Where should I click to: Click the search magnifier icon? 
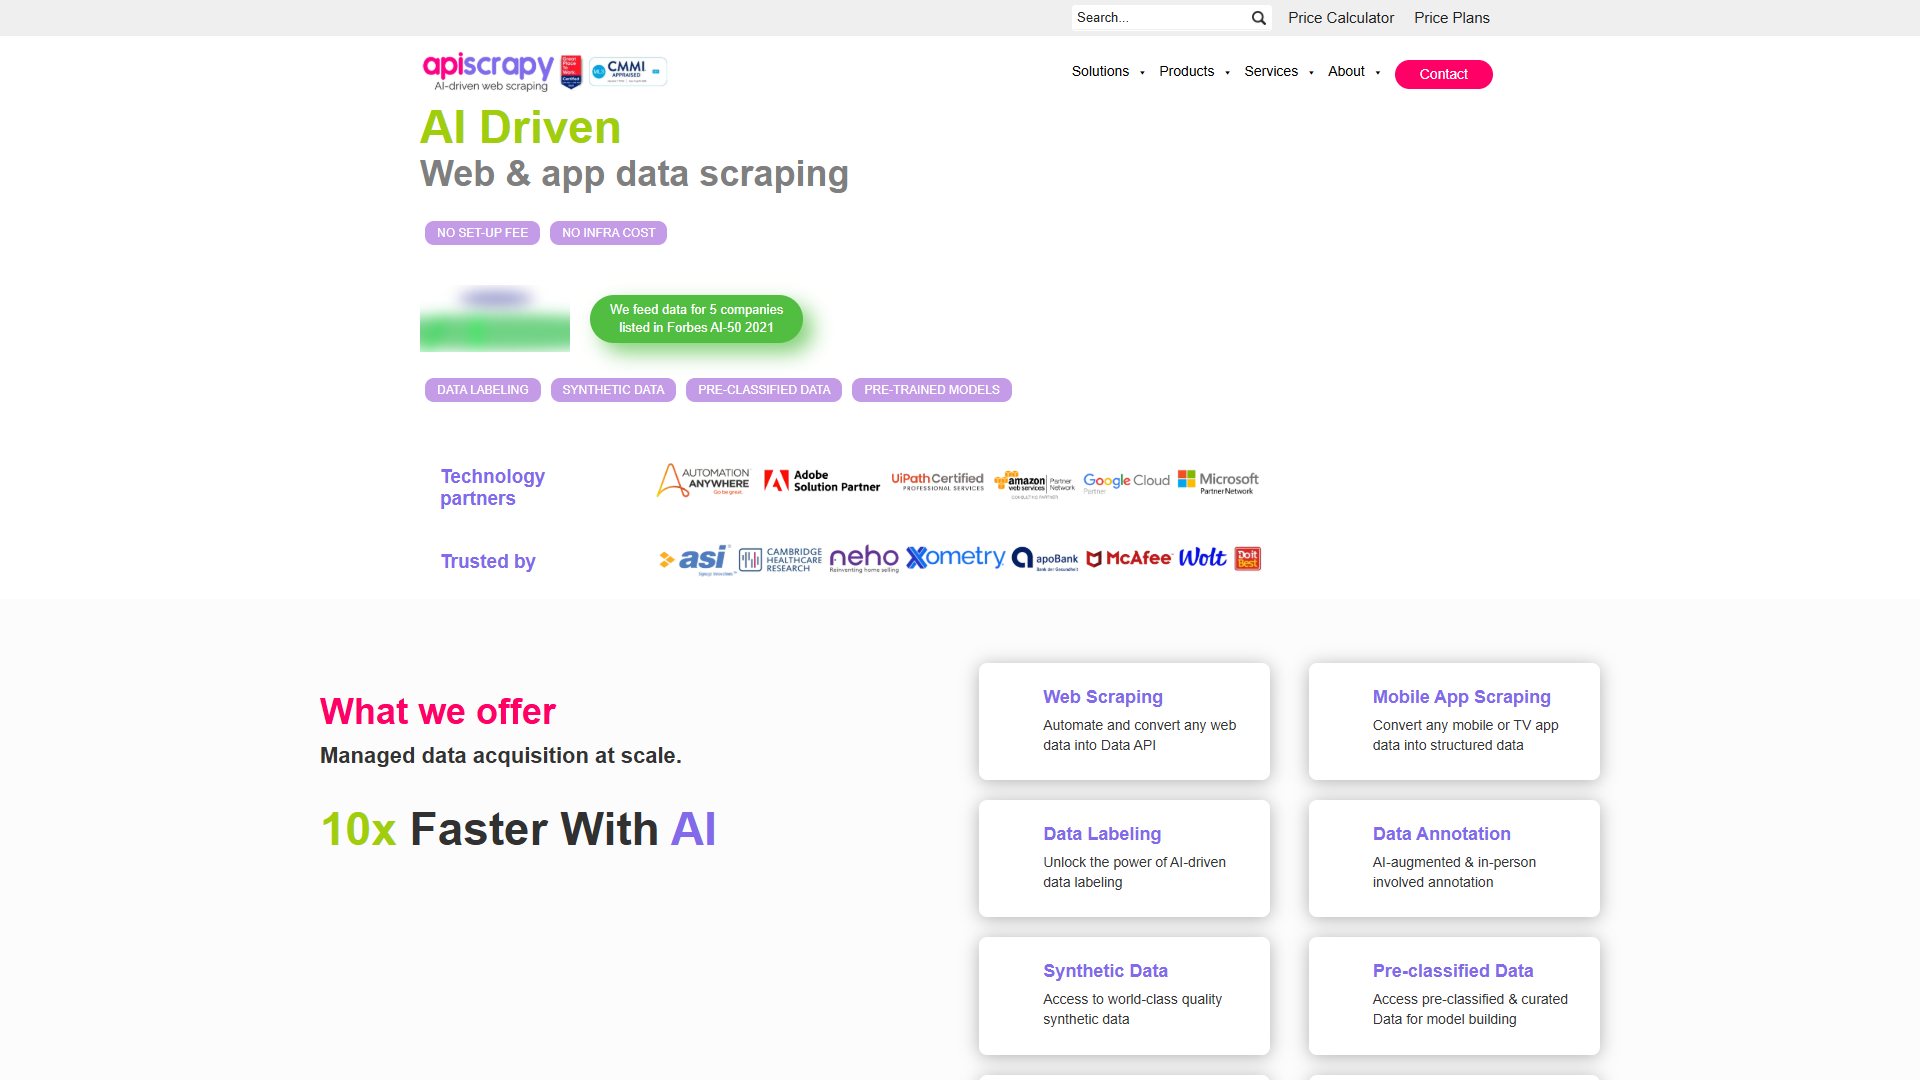point(1258,18)
